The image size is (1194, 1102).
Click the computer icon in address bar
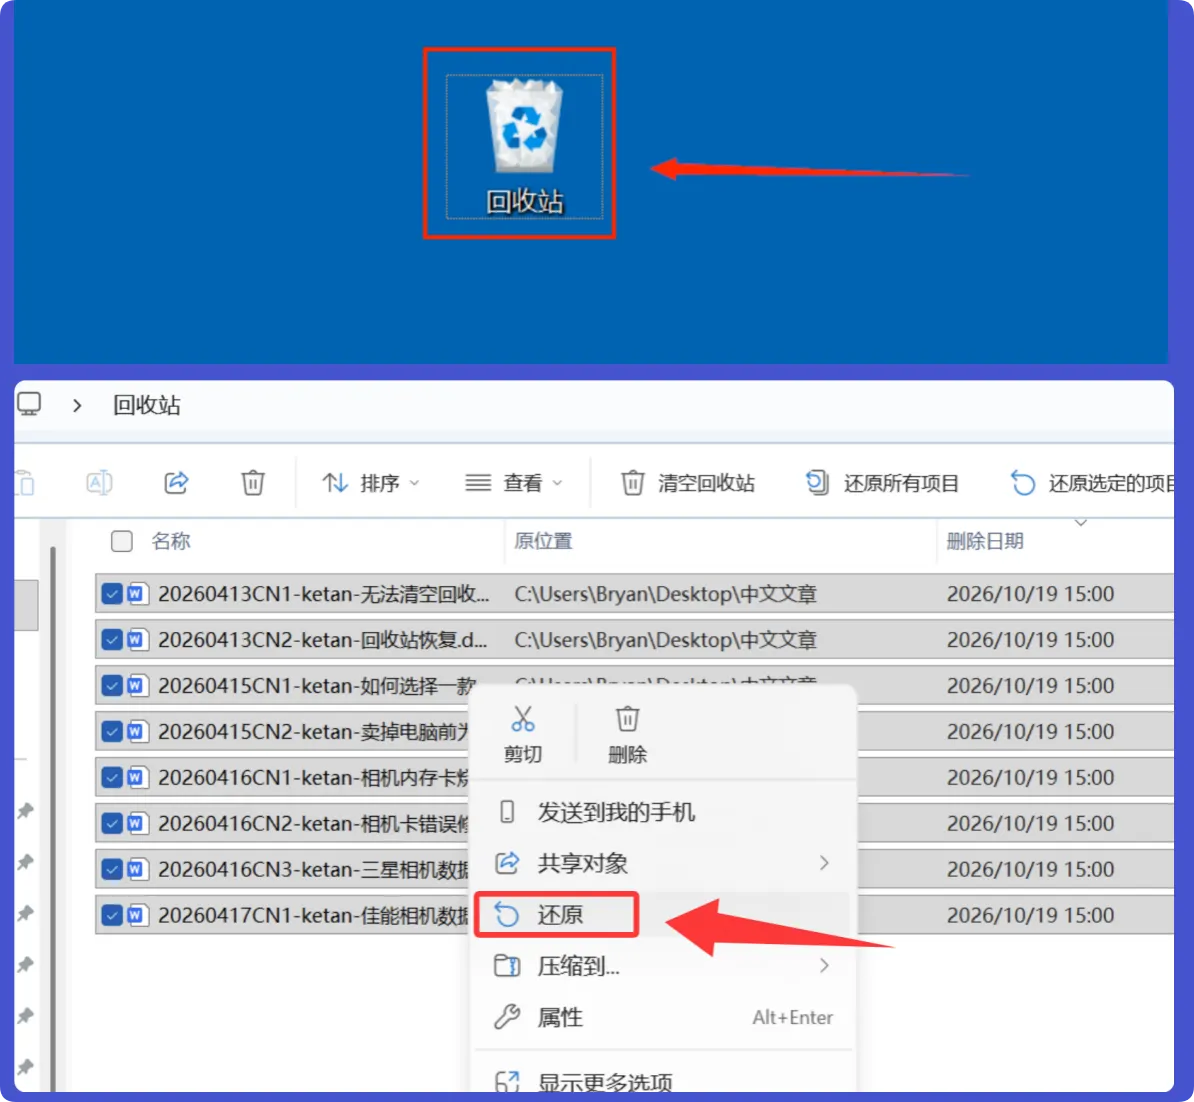coord(30,404)
